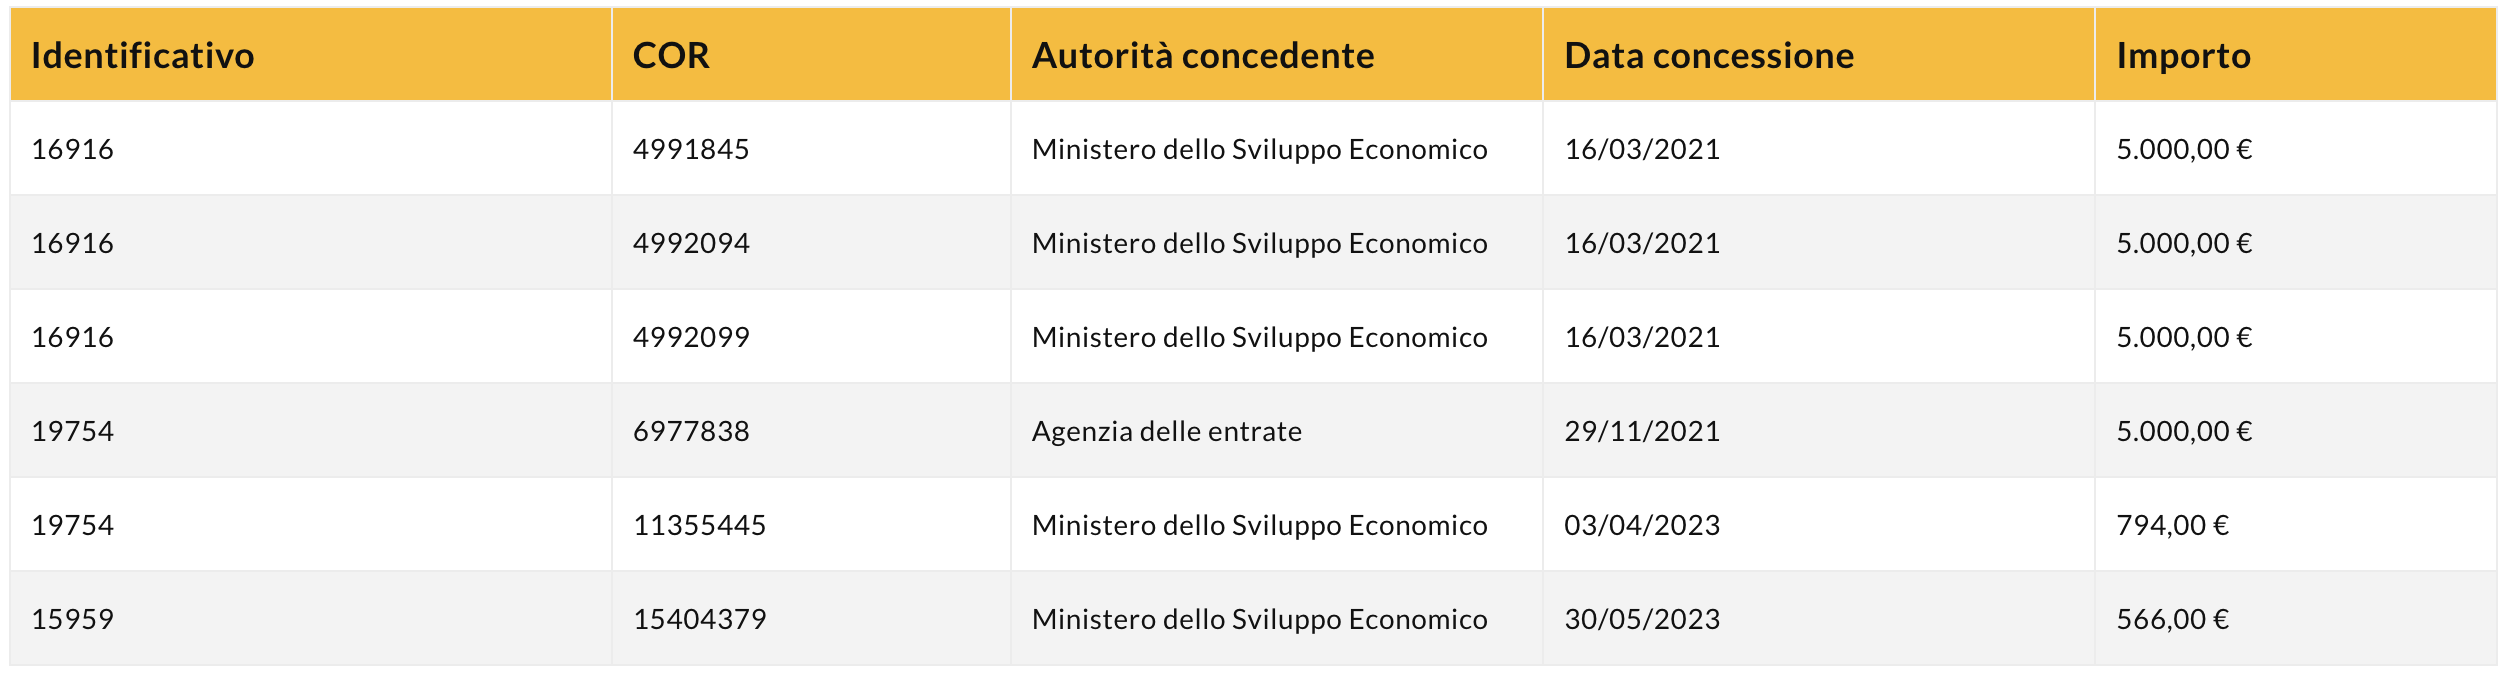Click the 5.000,00 € amount for COR 4991845

click(x=2183, y=149)
